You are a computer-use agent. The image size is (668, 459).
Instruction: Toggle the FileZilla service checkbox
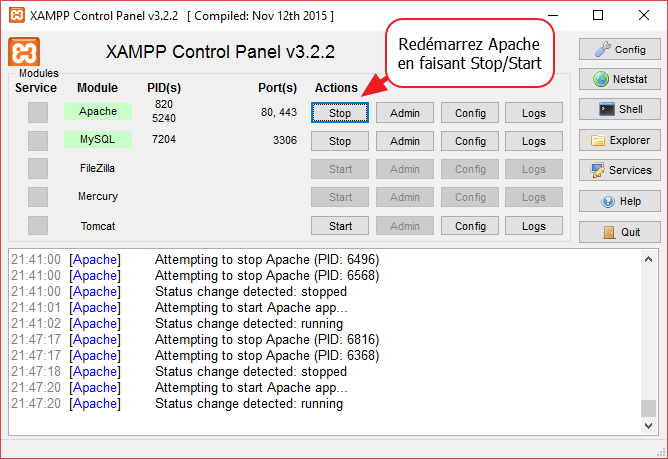tap(38, 169)
